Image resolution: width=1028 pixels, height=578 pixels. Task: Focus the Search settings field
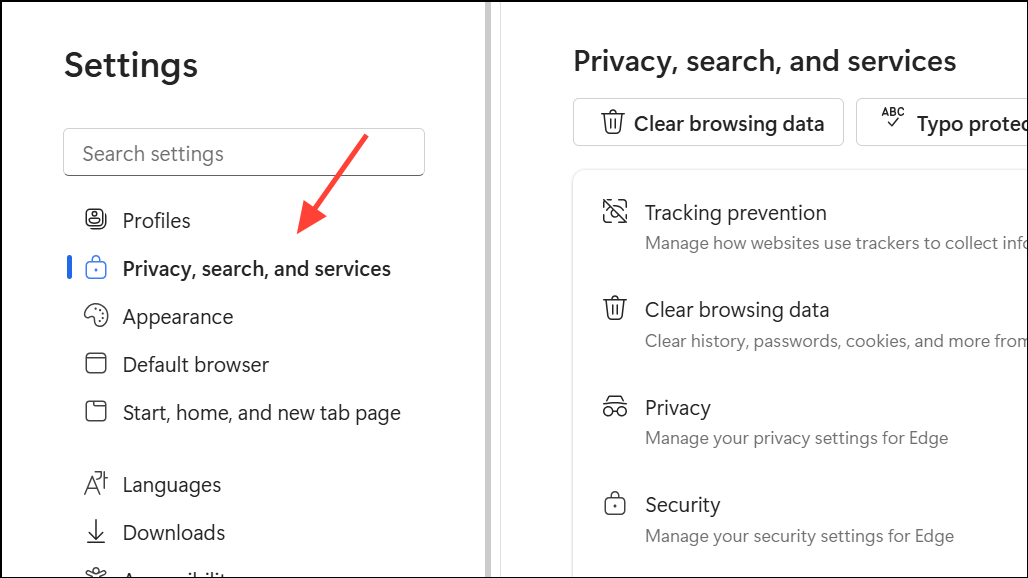(244, 153)
